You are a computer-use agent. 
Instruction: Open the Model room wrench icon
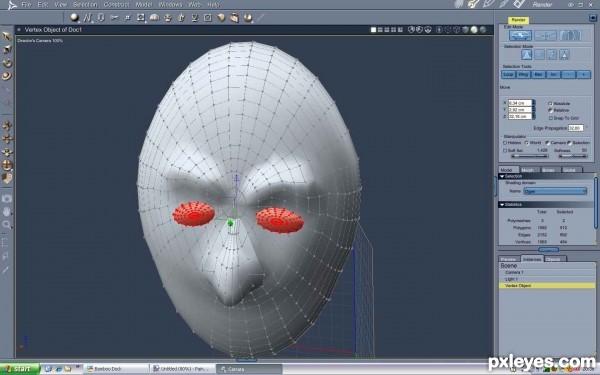(474, 4)
